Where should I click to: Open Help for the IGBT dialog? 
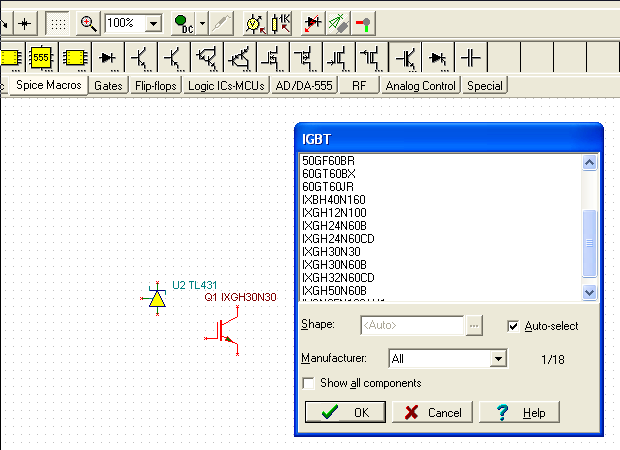tap(520, 412)
